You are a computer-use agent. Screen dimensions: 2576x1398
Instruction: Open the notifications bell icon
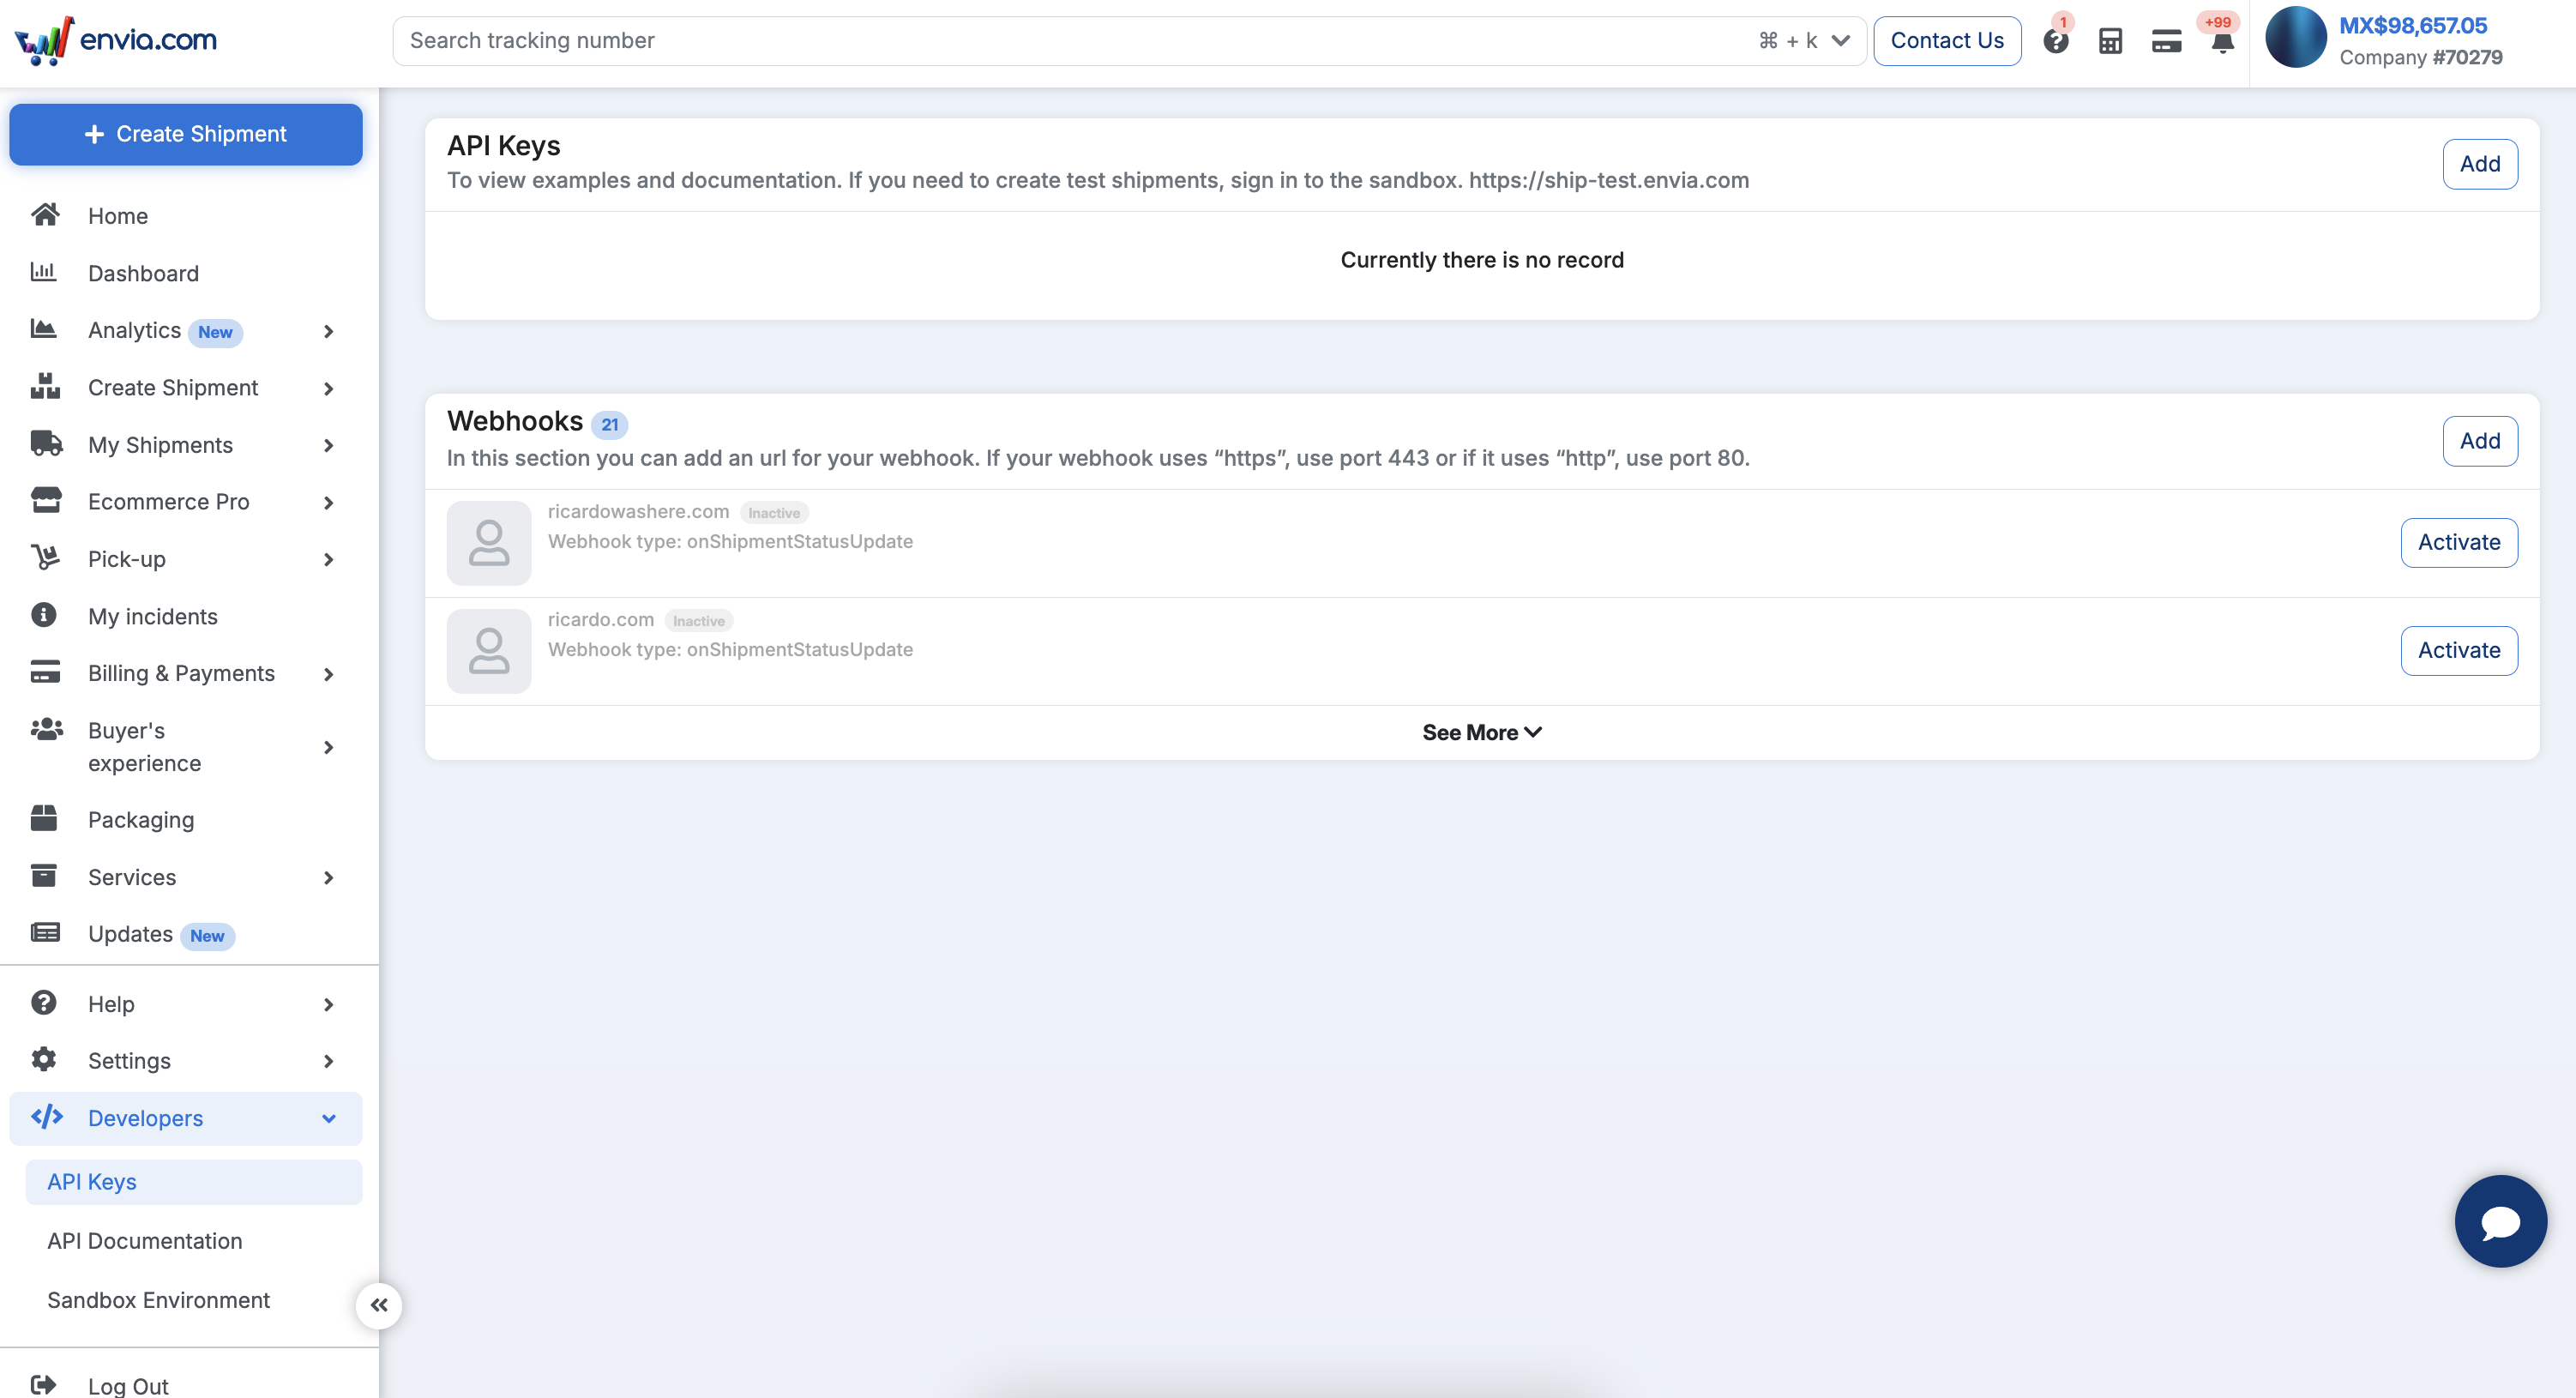click(x=2222, y=42)
